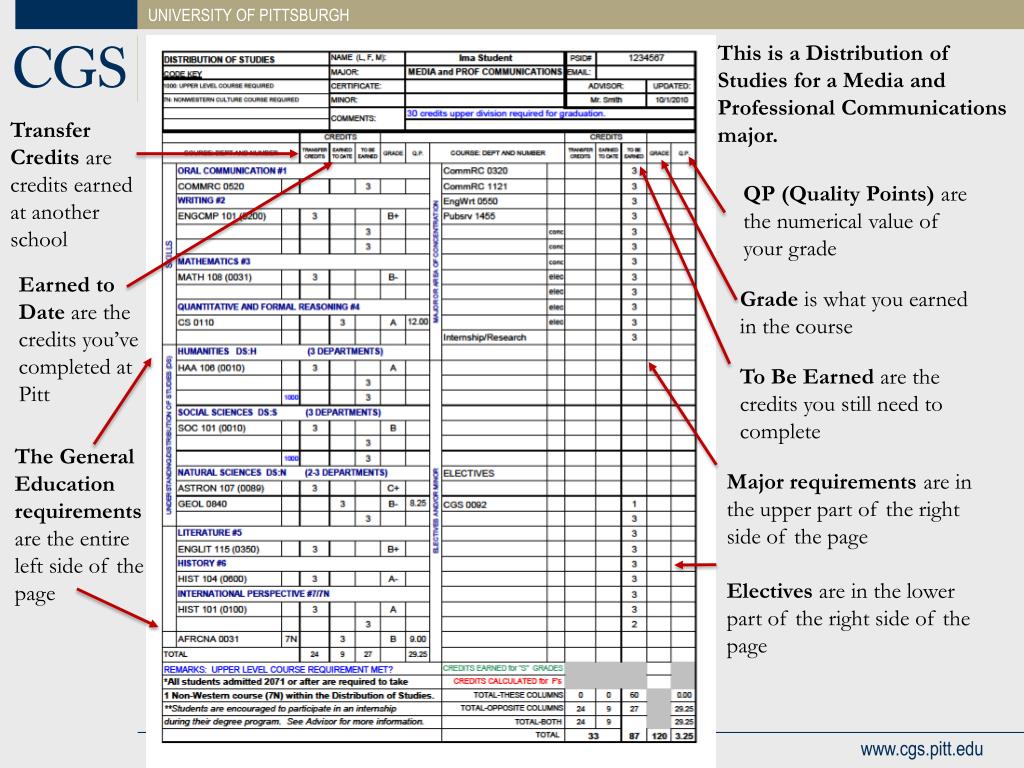The height and width of the screenshot is (768, 1024).
Task: Click the 'Electives are in the lower' note
Action: coord(848,618)
